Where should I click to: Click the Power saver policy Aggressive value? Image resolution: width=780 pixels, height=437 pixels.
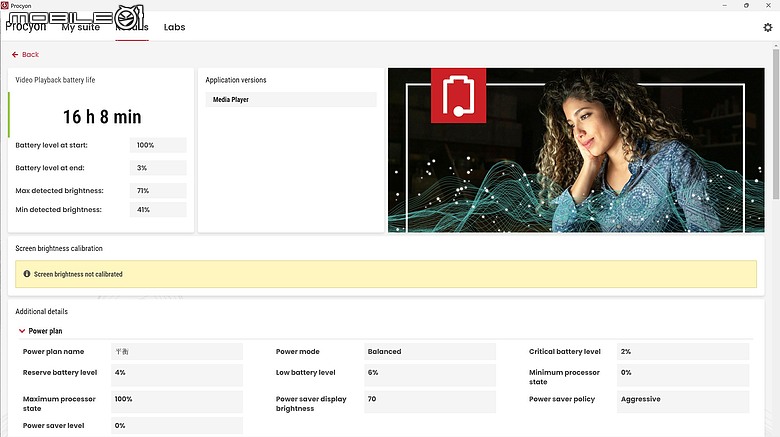pyautogui.click(x=683, y=402)
